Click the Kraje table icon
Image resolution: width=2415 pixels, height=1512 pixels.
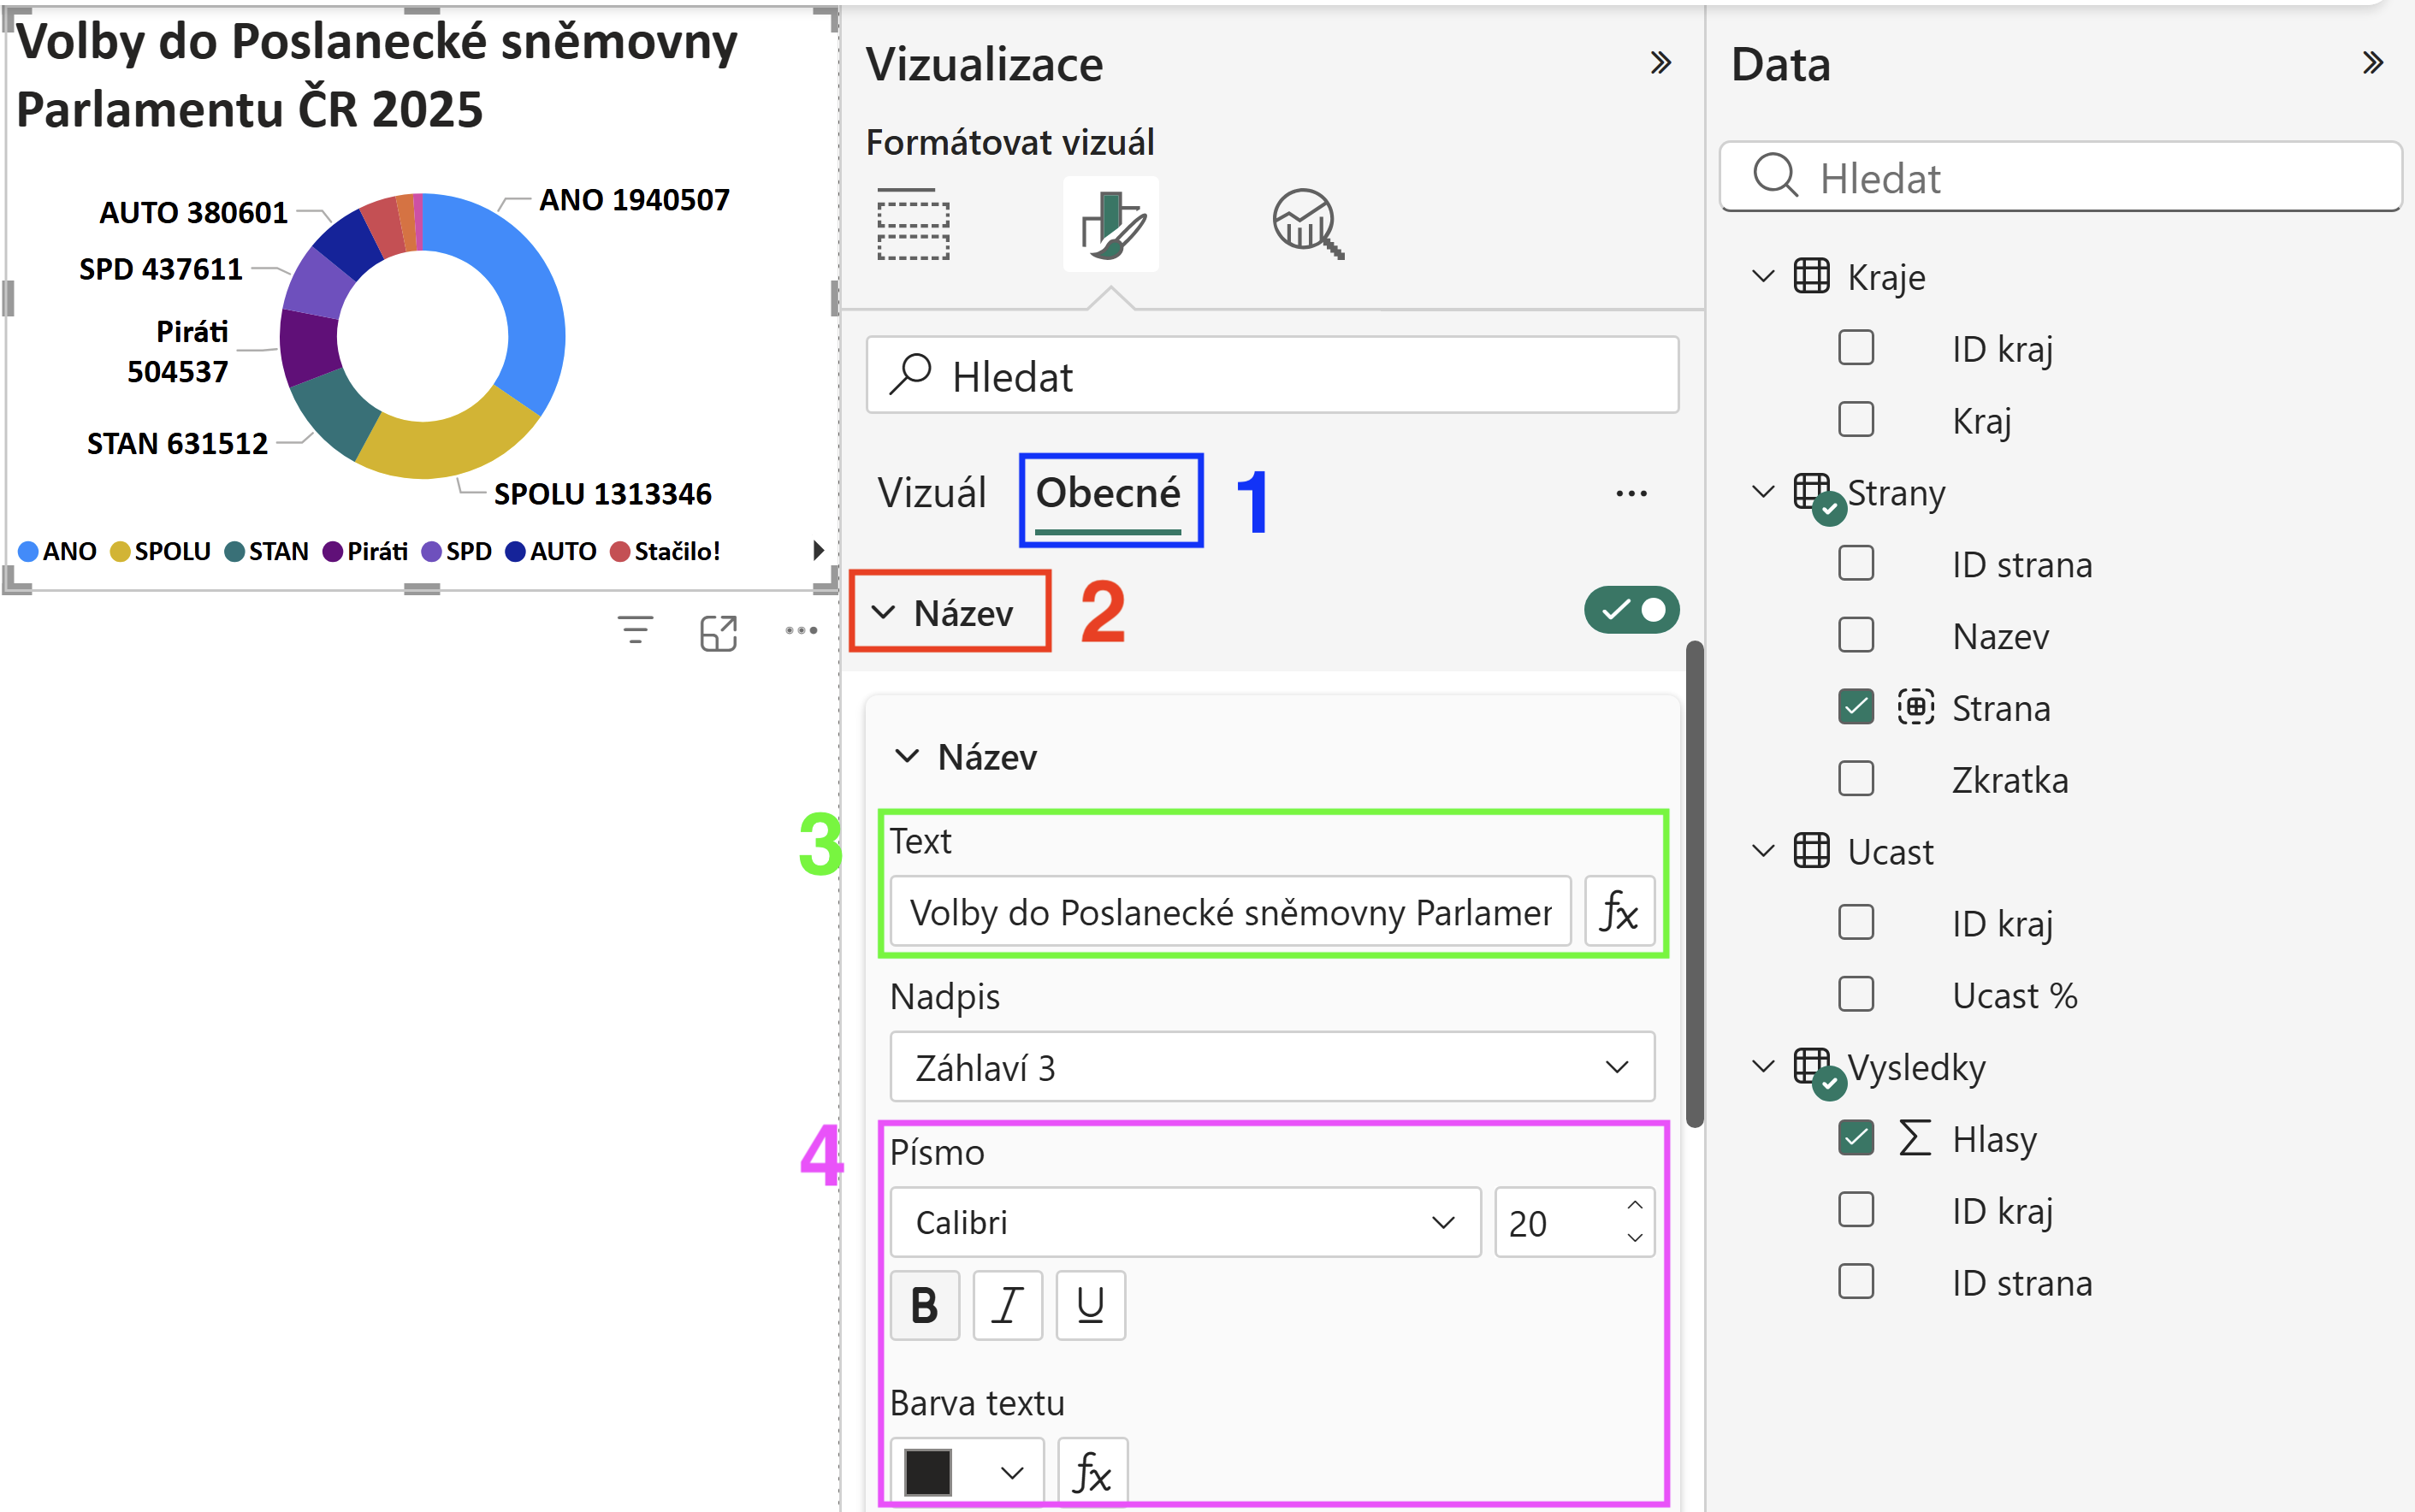pyautogui.click(x=1811, y=276)
